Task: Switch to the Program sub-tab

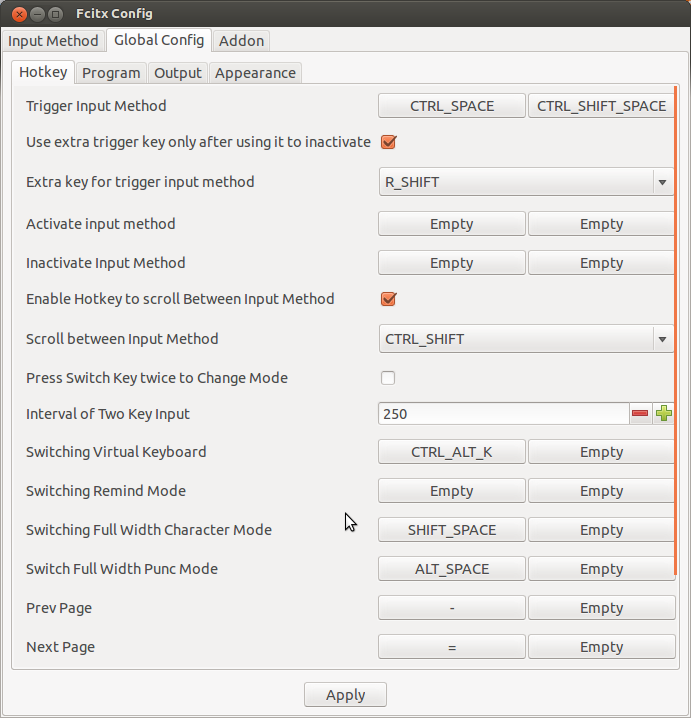Action: [x=111, y=73]
